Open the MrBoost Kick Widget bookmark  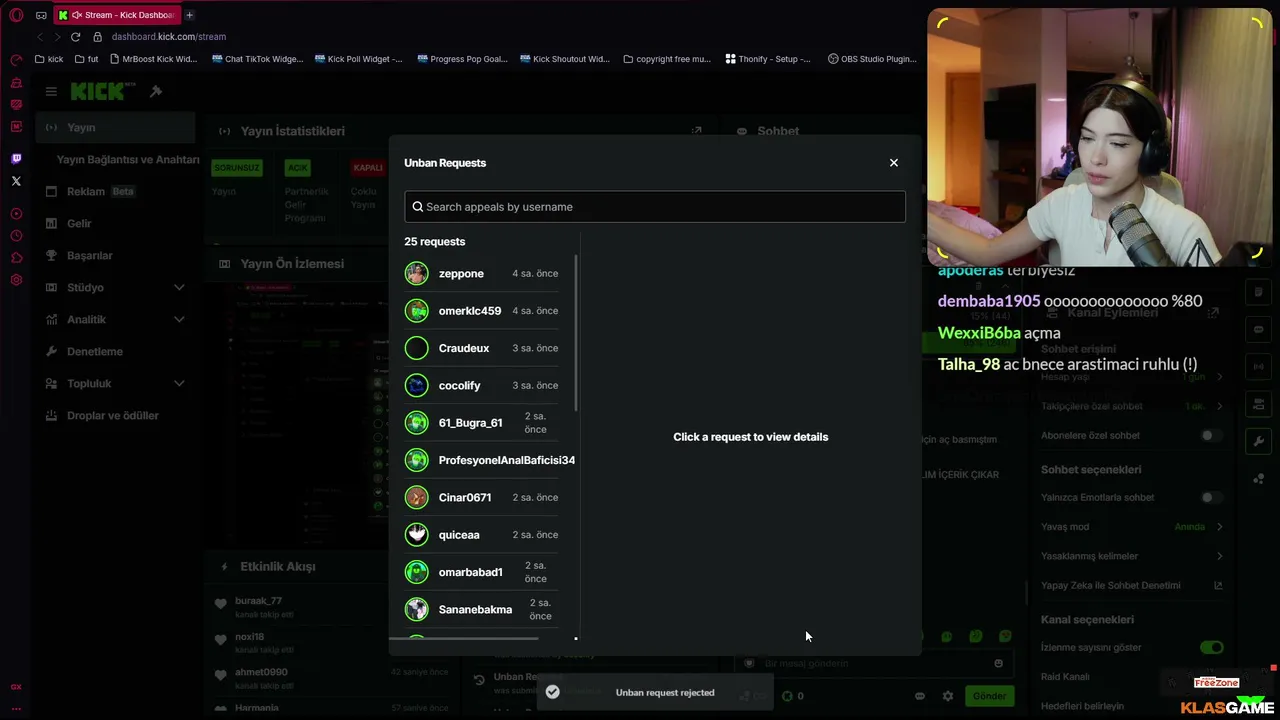[153, 59]
